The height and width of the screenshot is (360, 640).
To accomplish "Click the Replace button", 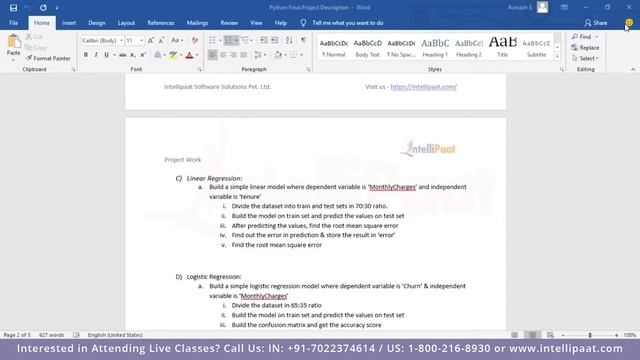I will coord(585,48).
